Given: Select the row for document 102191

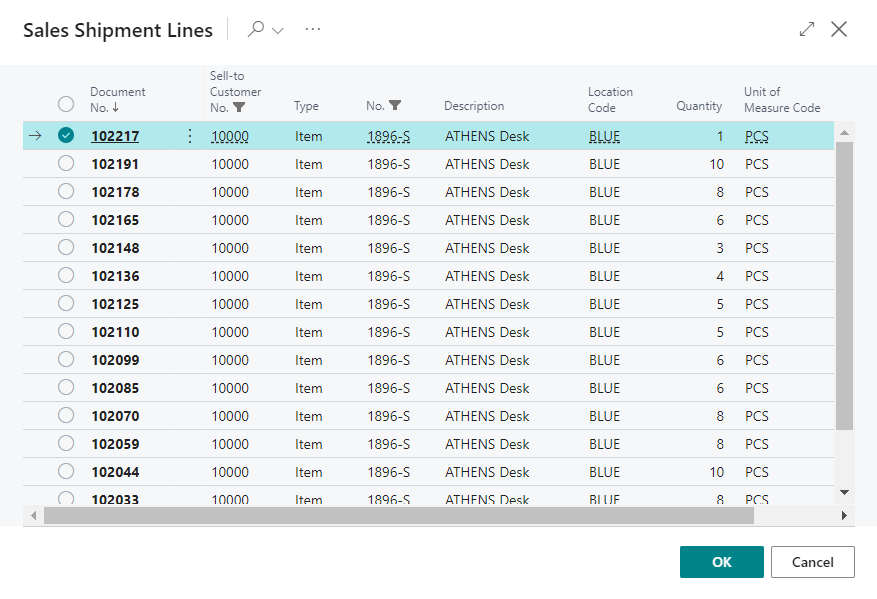Looking at the screenshot, I should pyautogui.click(x=66, y=164).
